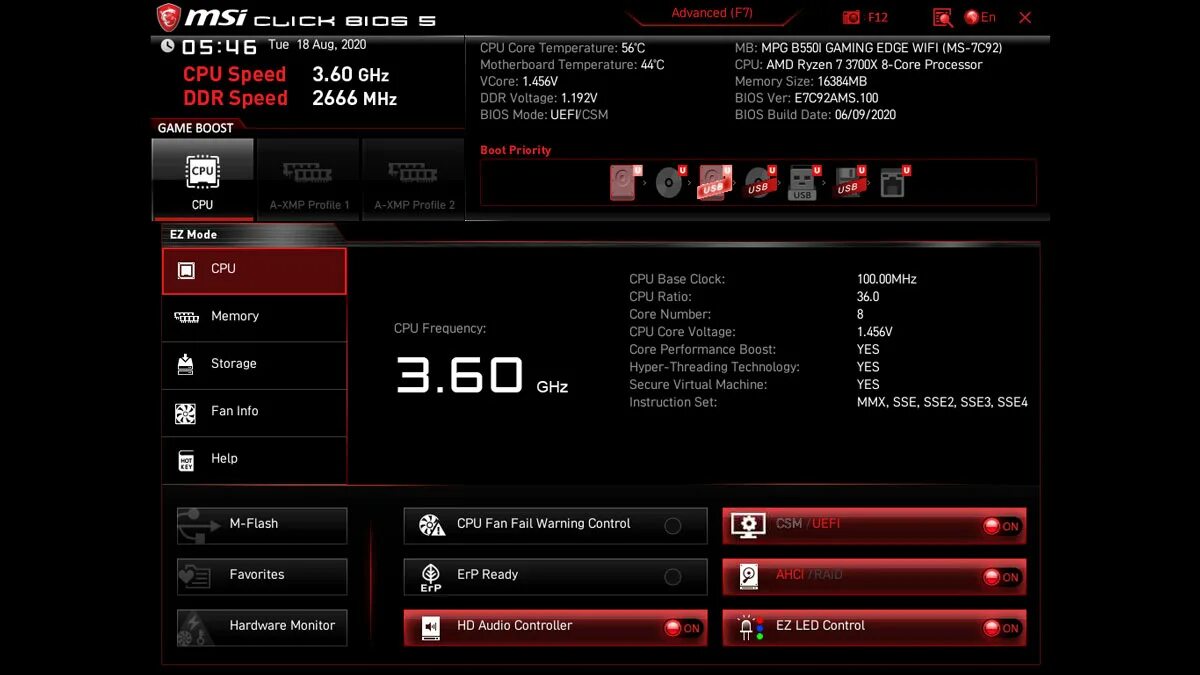Viewport: 1200px width, 675px height.
Task: Click the fan icon in the sidebar
Action: pos(185,412)
